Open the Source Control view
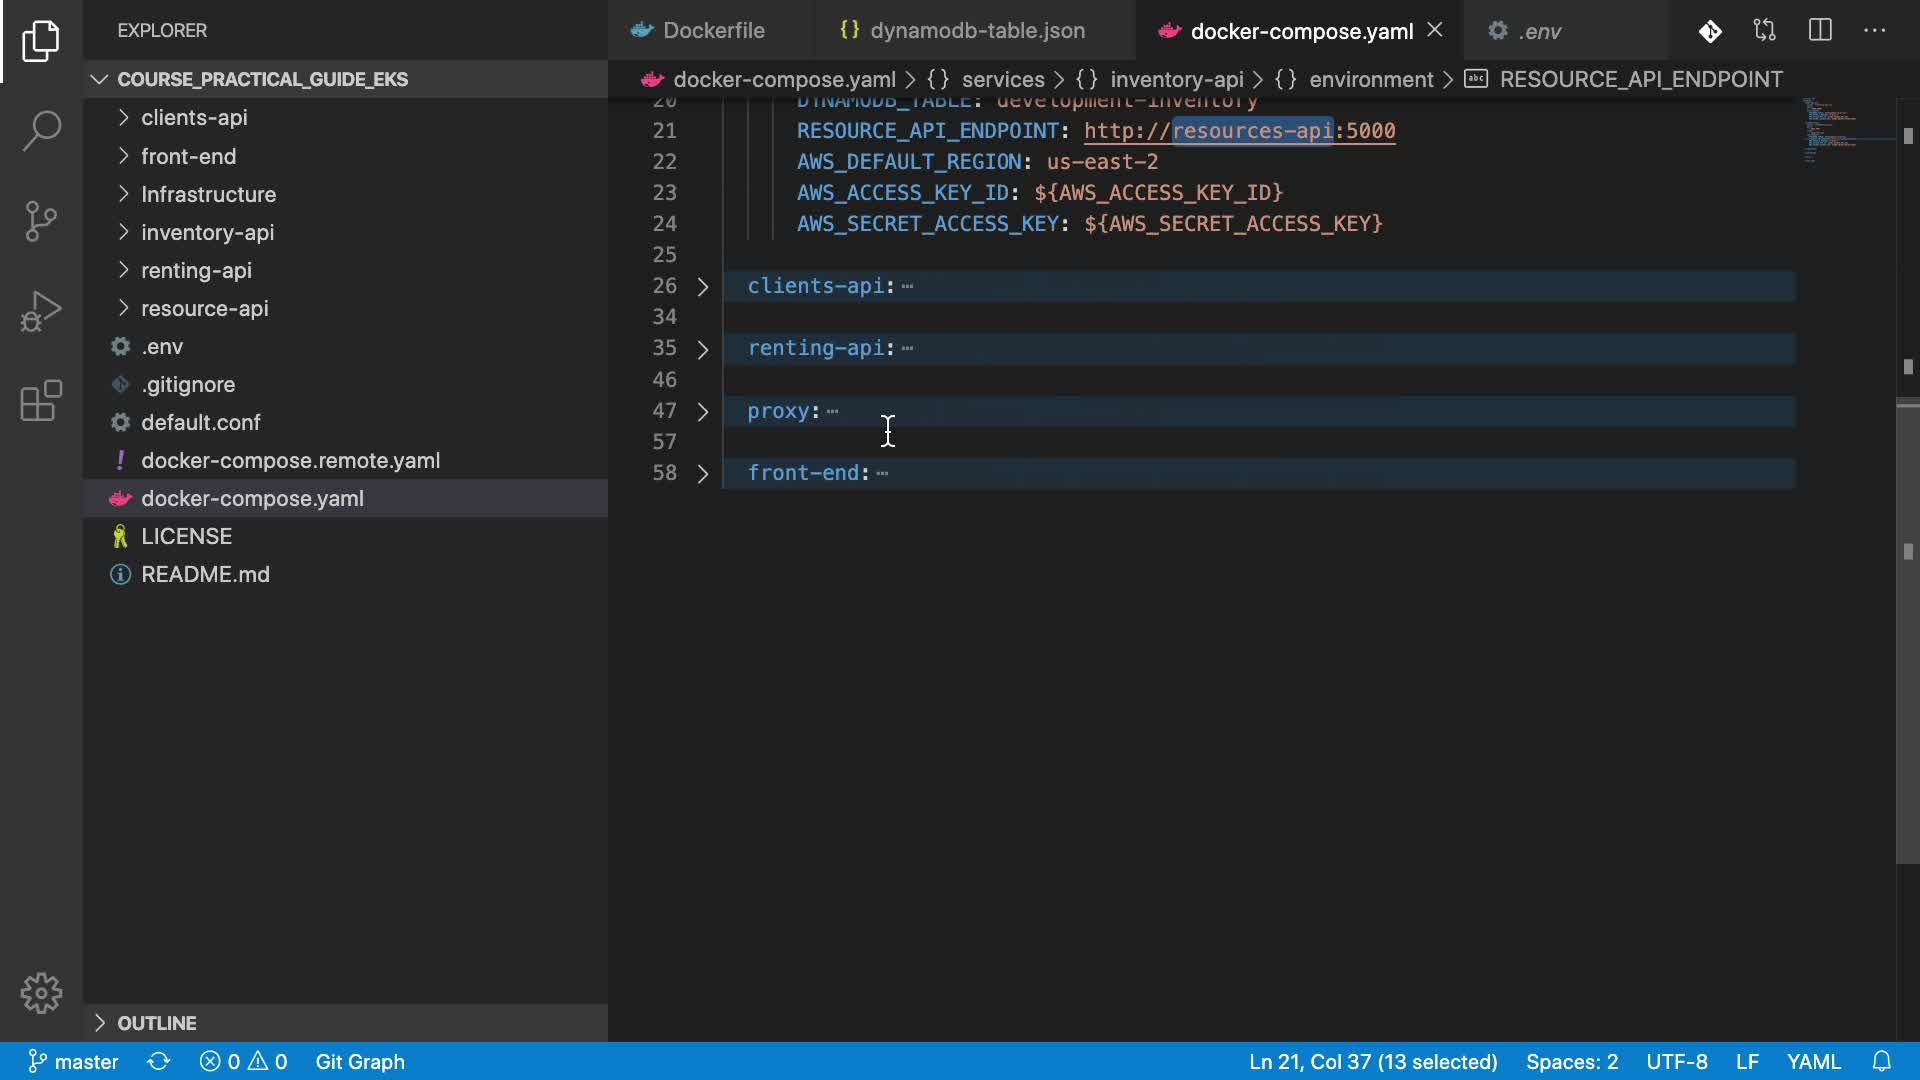The width and height of the screenshot is (1920, 1080). click(x=41, y=221)
